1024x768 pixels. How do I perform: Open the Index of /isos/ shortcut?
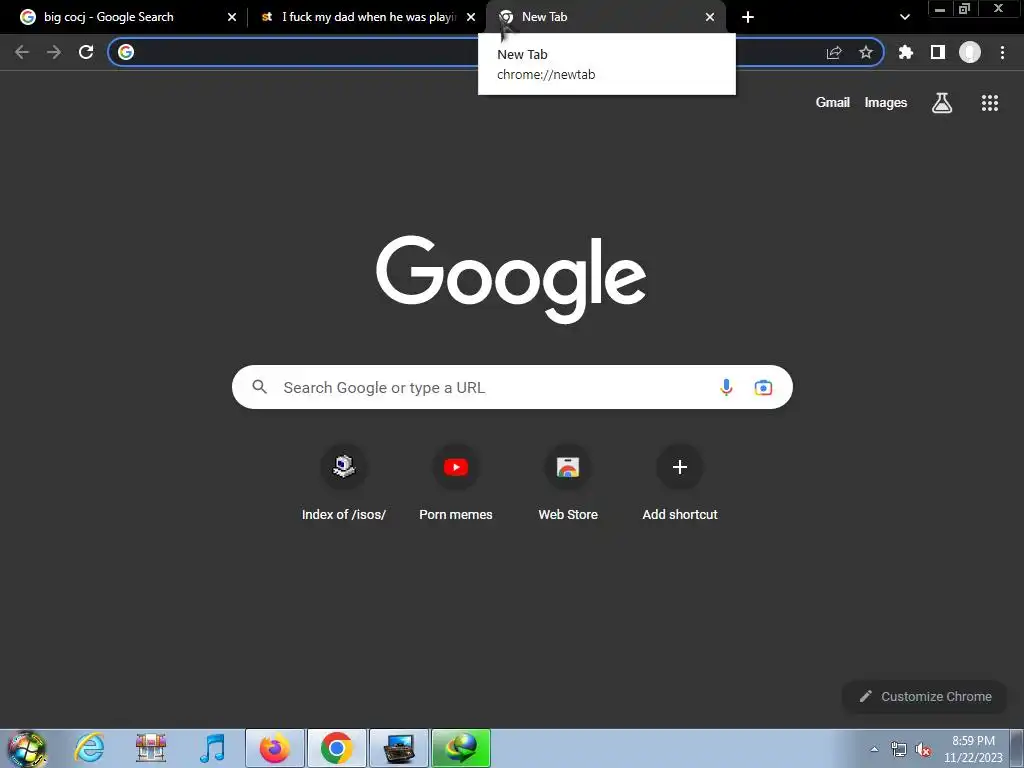click(x=344, y=483)
